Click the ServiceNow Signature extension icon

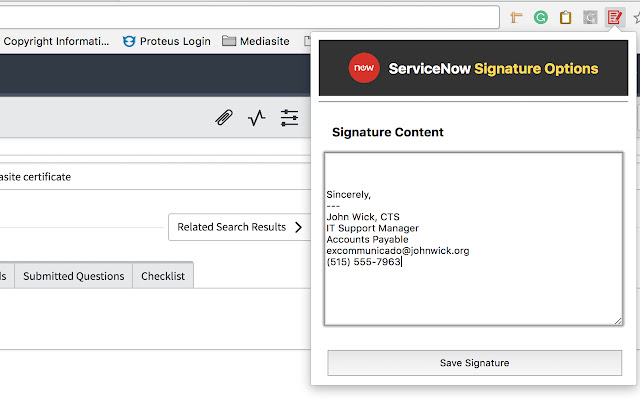click(x=615, y=18)
